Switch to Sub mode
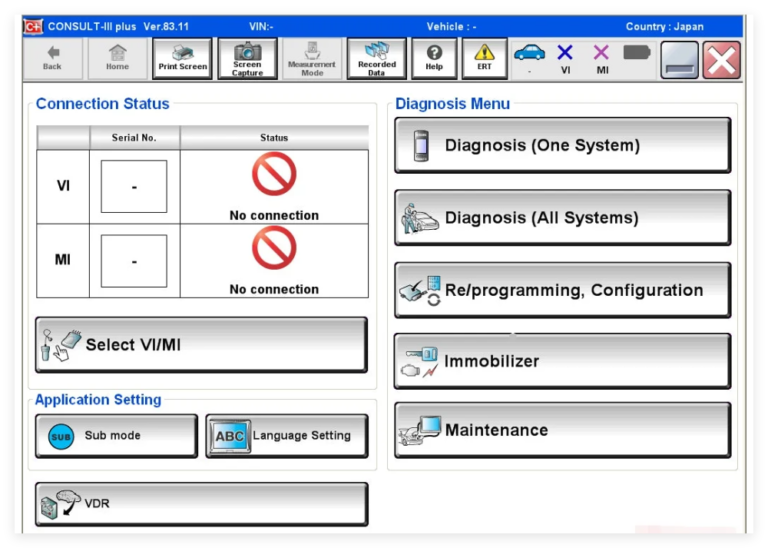The width and height of the screenshot is (768, 548). (117, 436)
